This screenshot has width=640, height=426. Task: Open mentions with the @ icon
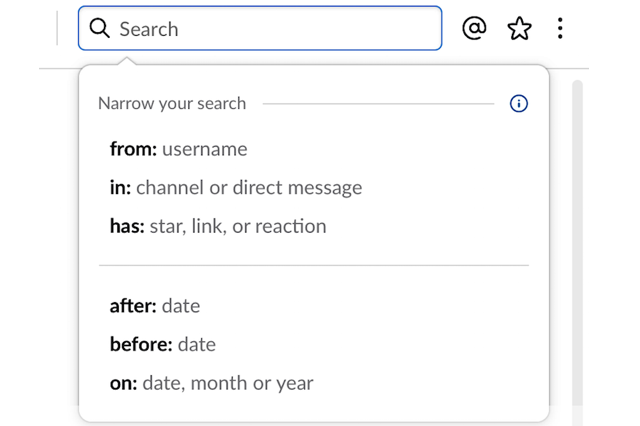474,28
